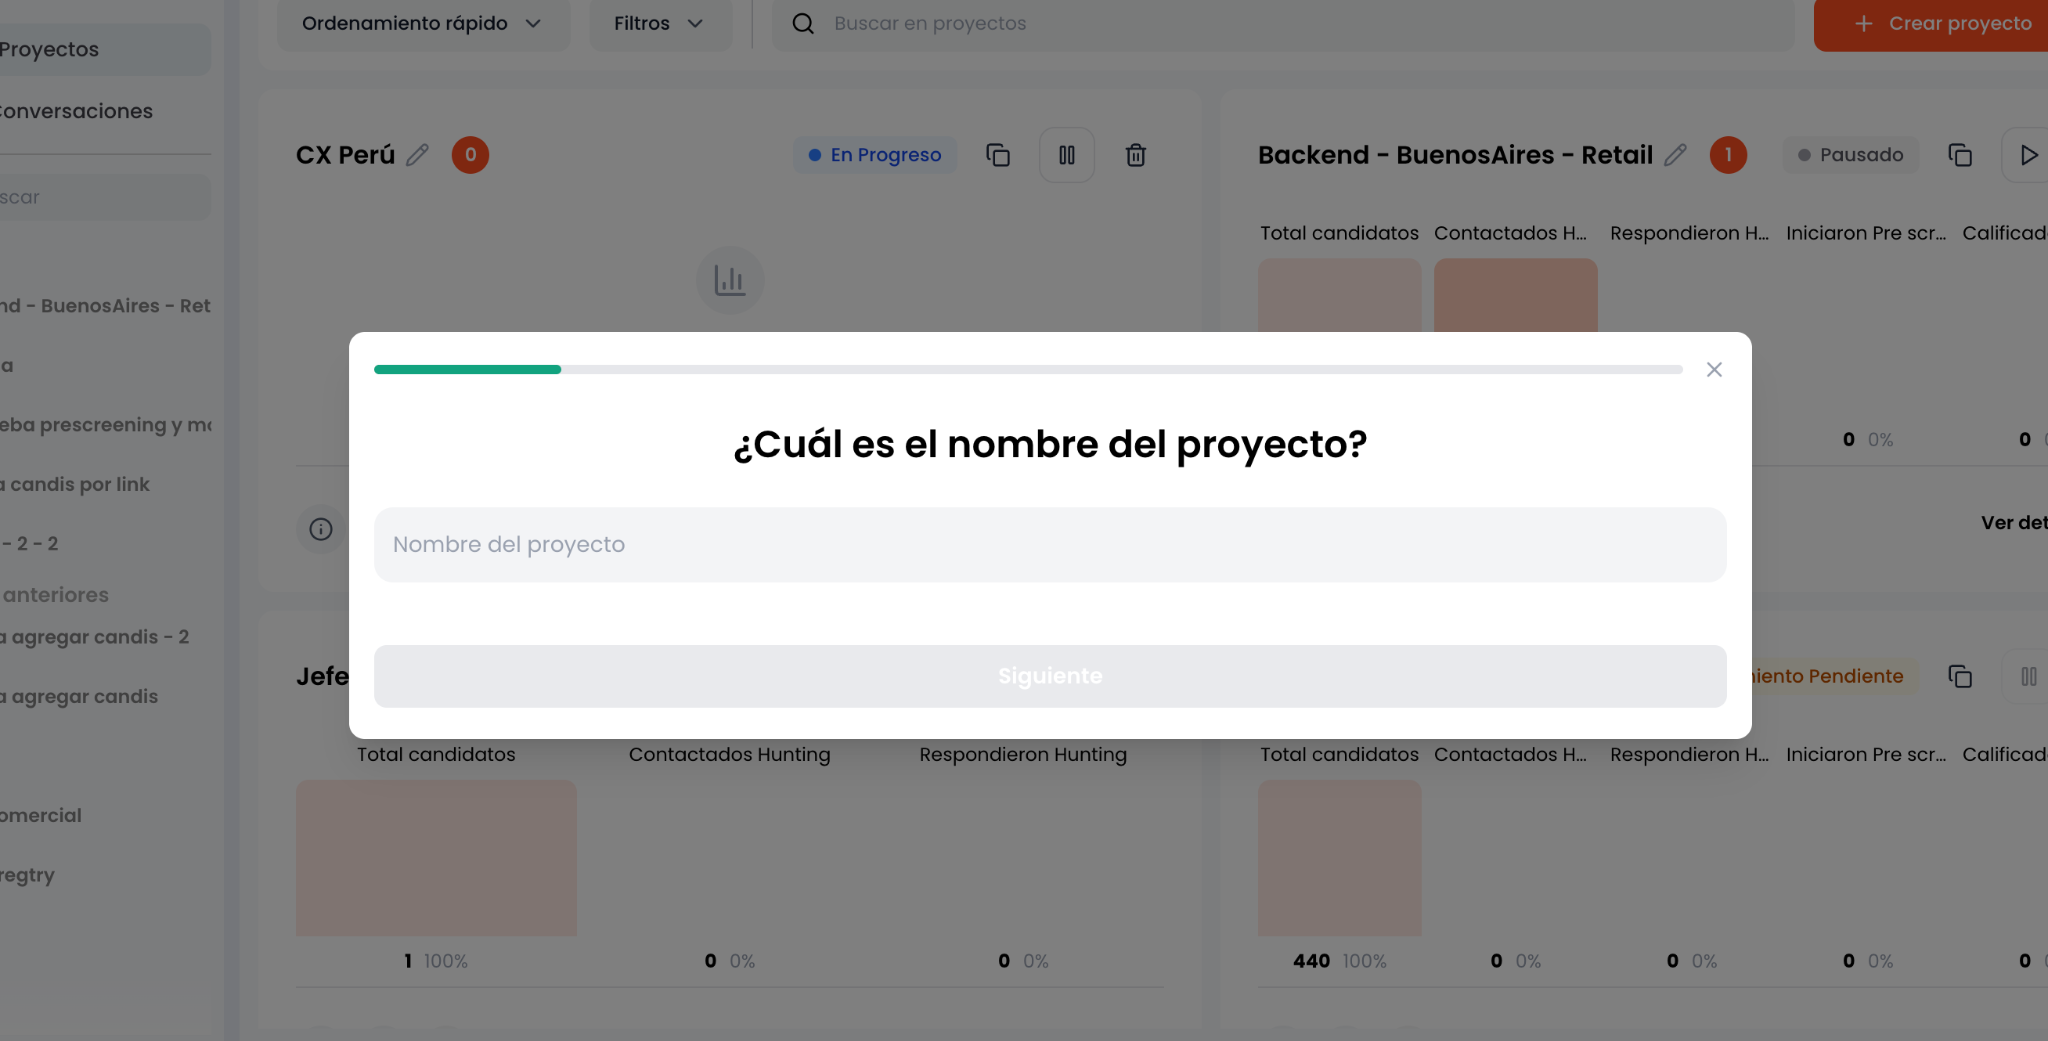Select BuenosAires - Ret project in sidebar
Screen dimensions: 2048x1041
click(105, 306)
